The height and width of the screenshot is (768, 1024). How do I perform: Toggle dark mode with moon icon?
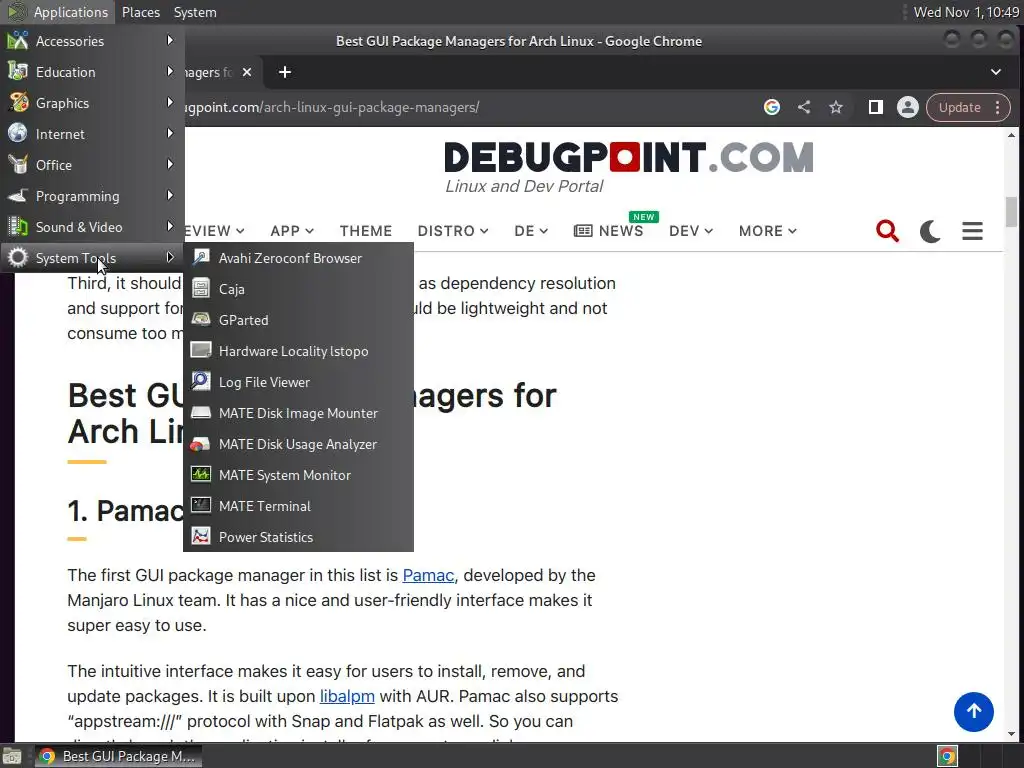pos(930,231)
